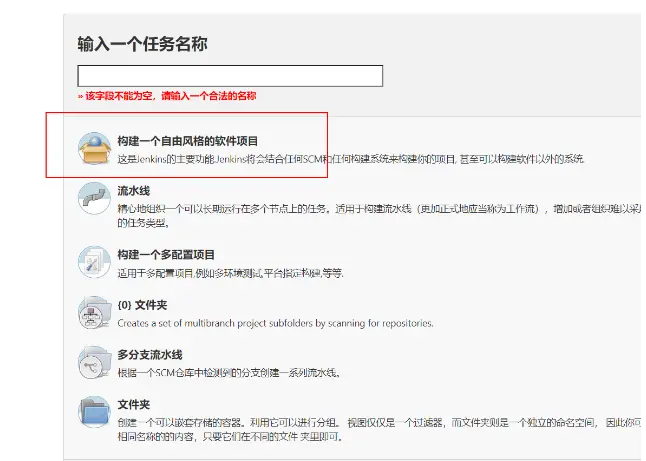Select the freestyle project box icon
Screen dimensions: 646x461
click(x=94, y=148)
